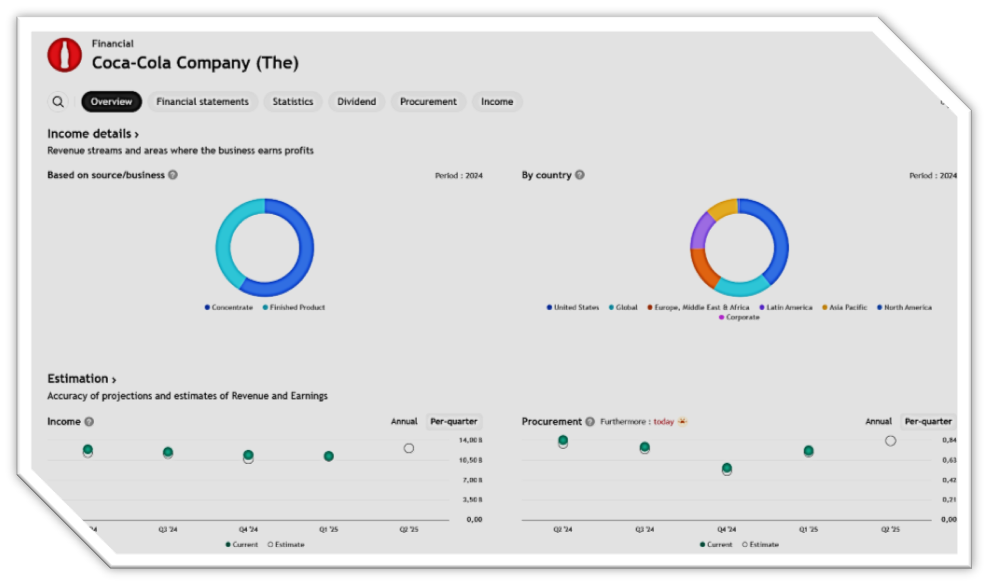Click Income chart data point for Q3 '24
This screenshot has width=989, height=585.
coord(168,452)
